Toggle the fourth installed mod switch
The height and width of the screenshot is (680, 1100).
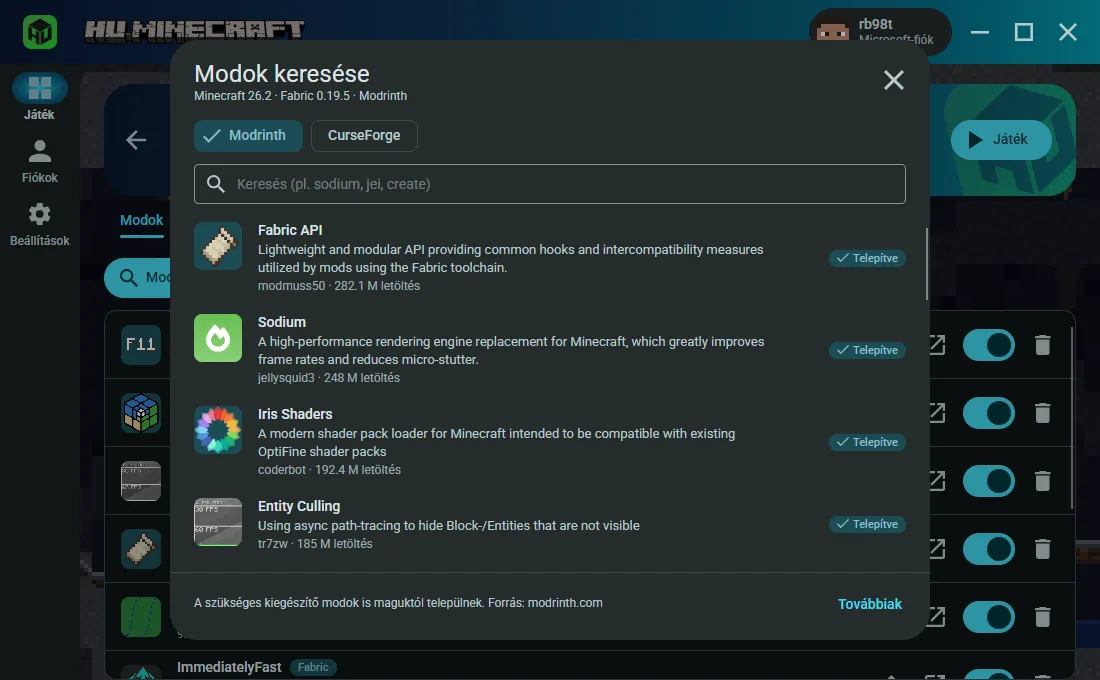click(x=988, y=549)
